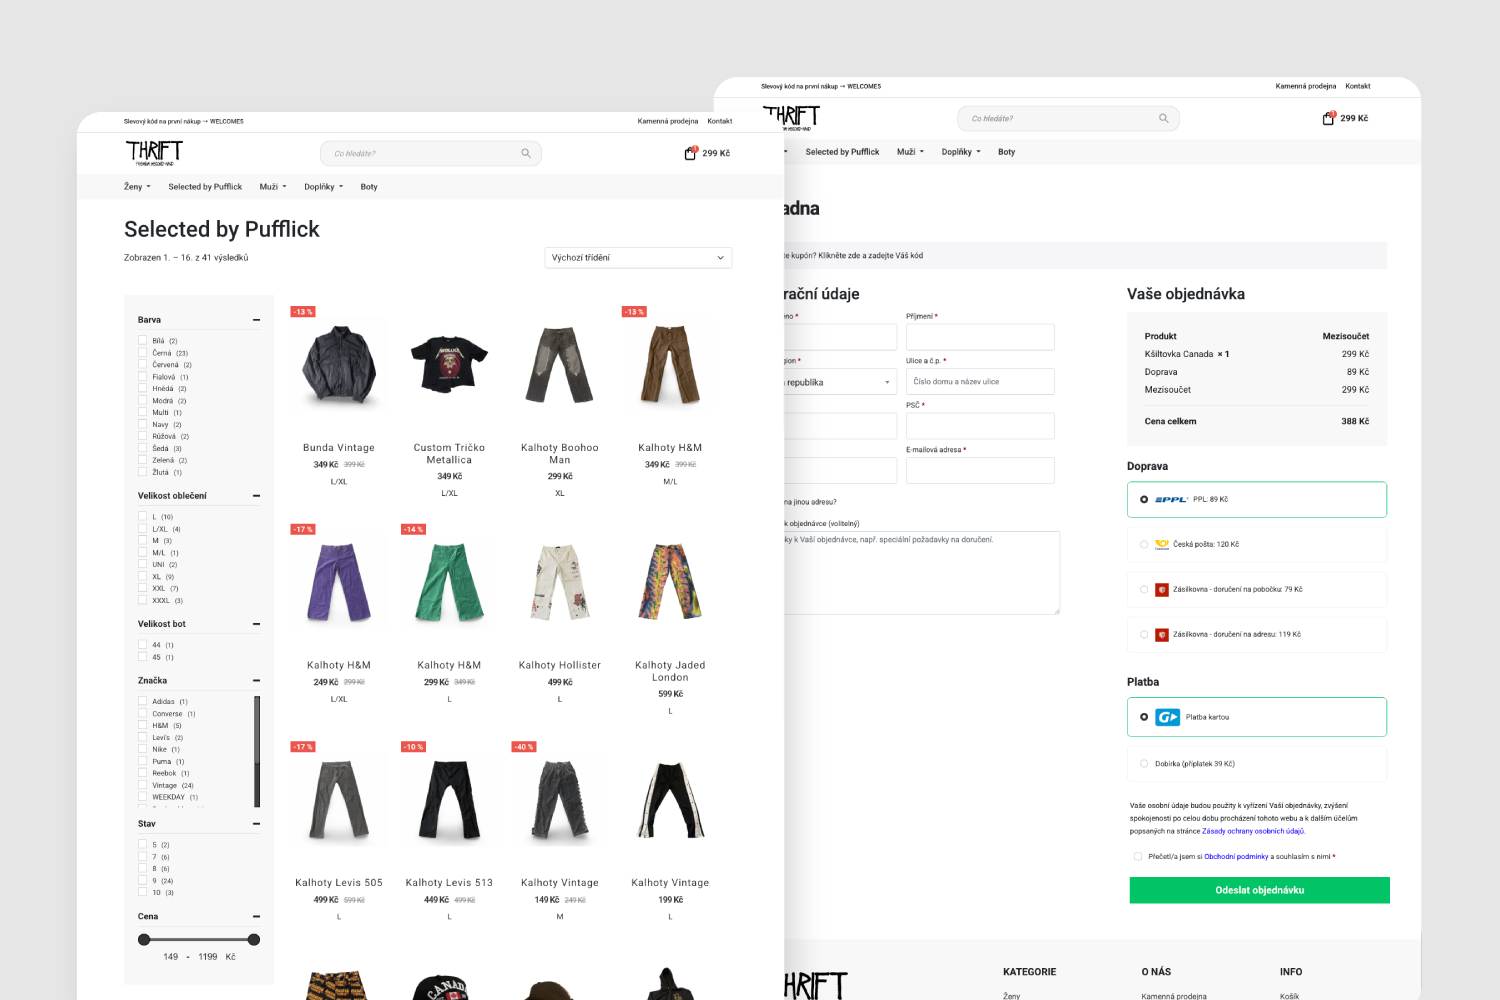
Task: Open the Boty menu item in checkout window
Action: [x=1006, y=152]
